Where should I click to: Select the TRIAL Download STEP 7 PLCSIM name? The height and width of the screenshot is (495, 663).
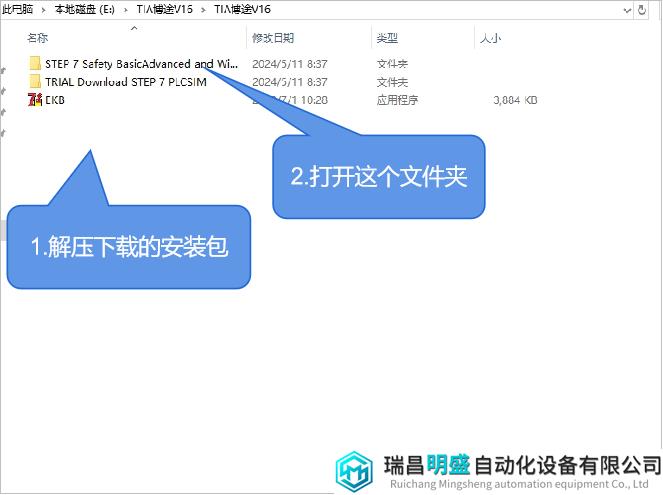click(x=126, y=82)
